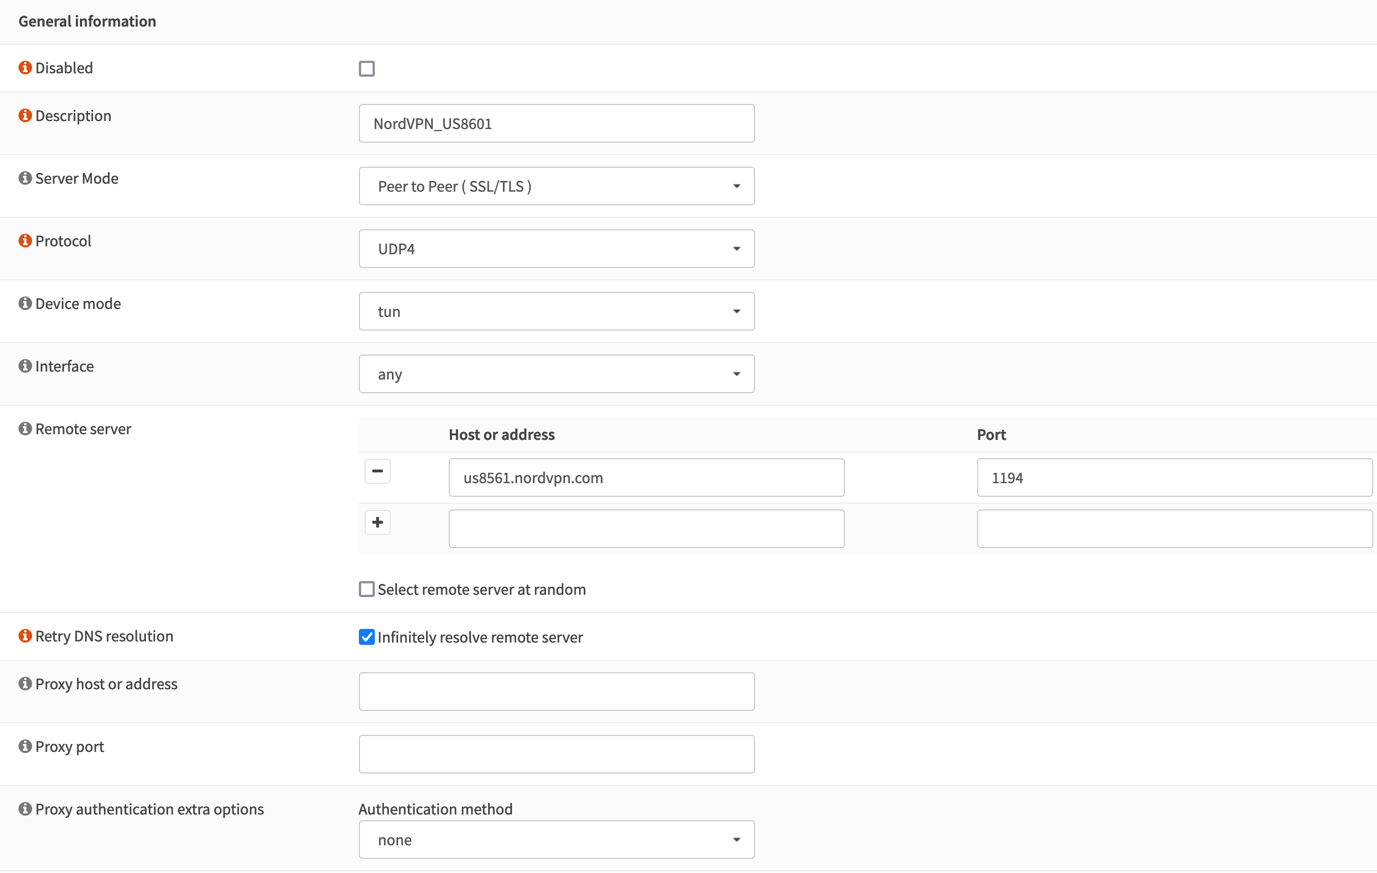Click the info icon beside Retry DNS resolution
1377x873 pixels.
[25, 635]
